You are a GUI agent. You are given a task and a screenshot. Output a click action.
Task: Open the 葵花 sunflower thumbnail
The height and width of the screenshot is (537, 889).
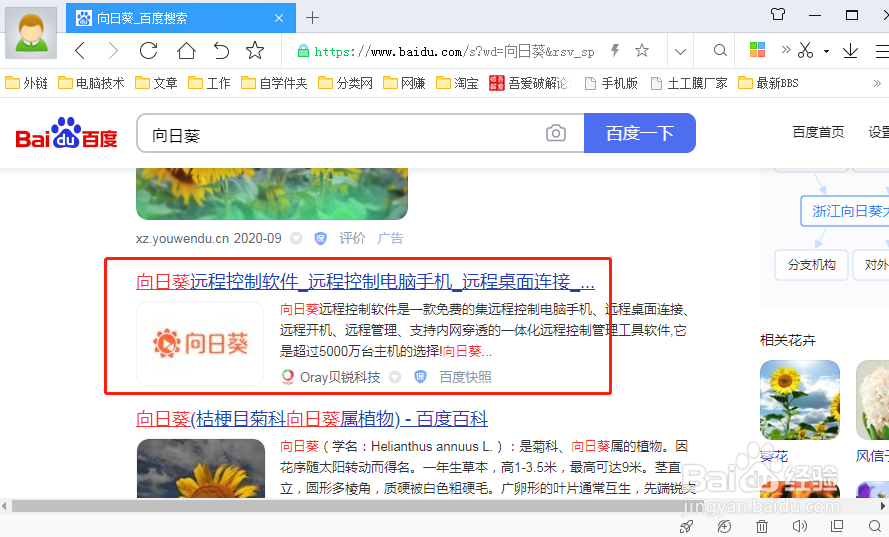pos(799,400)
